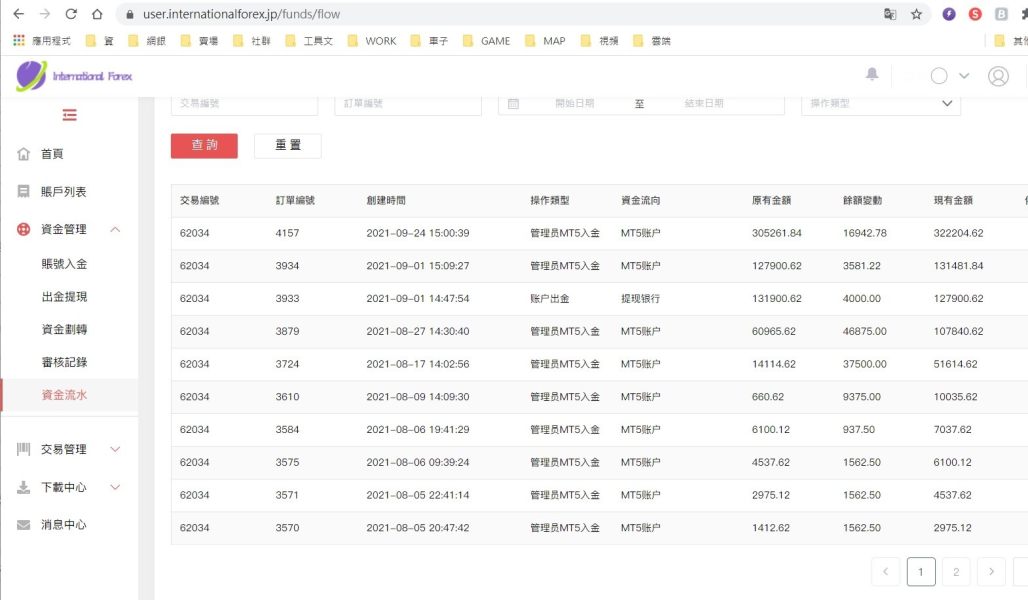This screenshot has width=1028, height=600.
Task: Expand the 交易管理 sidebar section
Action: (115, 449)
